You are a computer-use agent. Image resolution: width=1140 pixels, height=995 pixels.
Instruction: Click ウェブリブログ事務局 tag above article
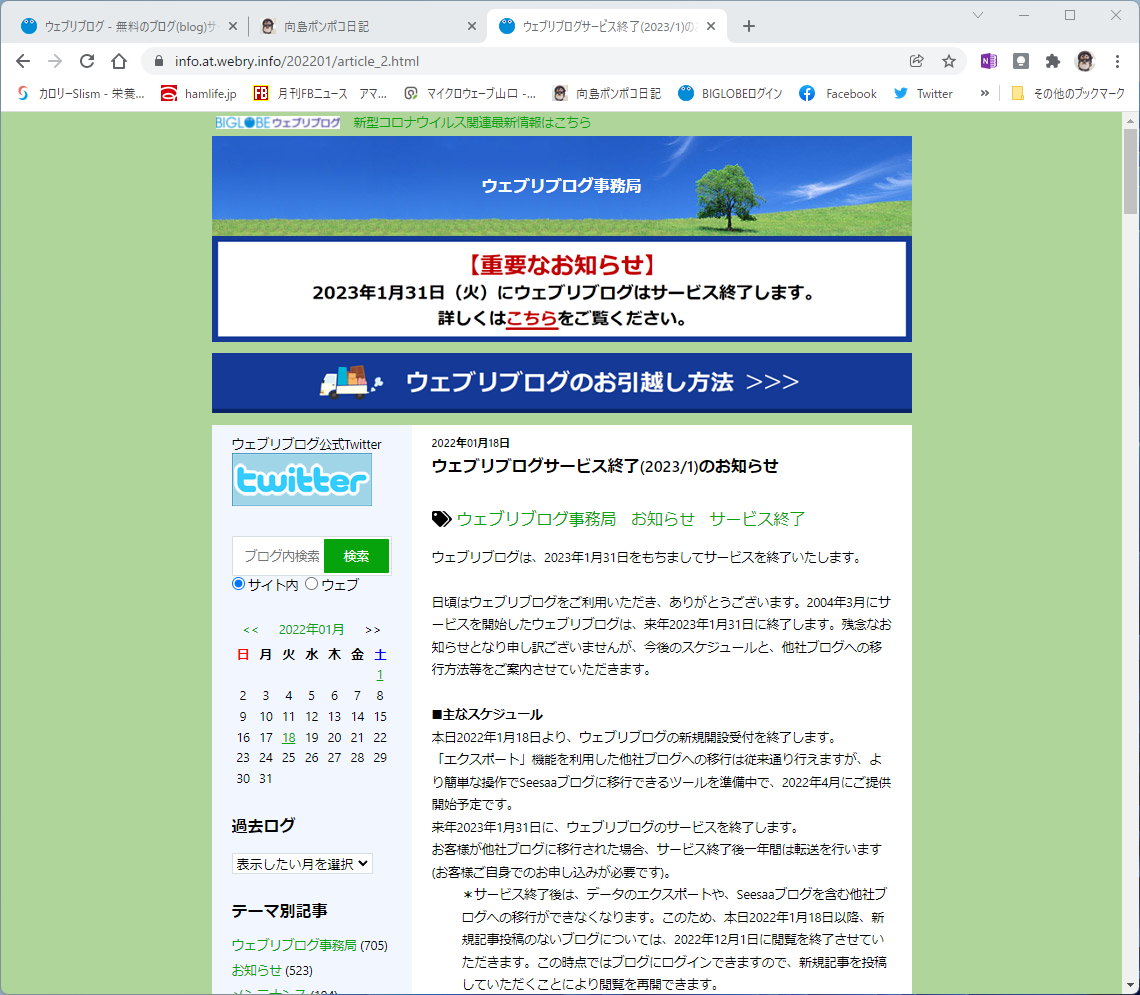pos(536,519)
